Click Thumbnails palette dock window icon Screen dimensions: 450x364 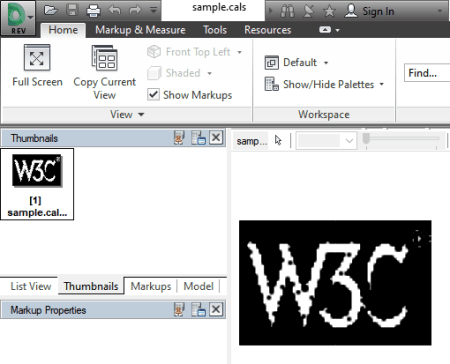click(x=198, y=138)
